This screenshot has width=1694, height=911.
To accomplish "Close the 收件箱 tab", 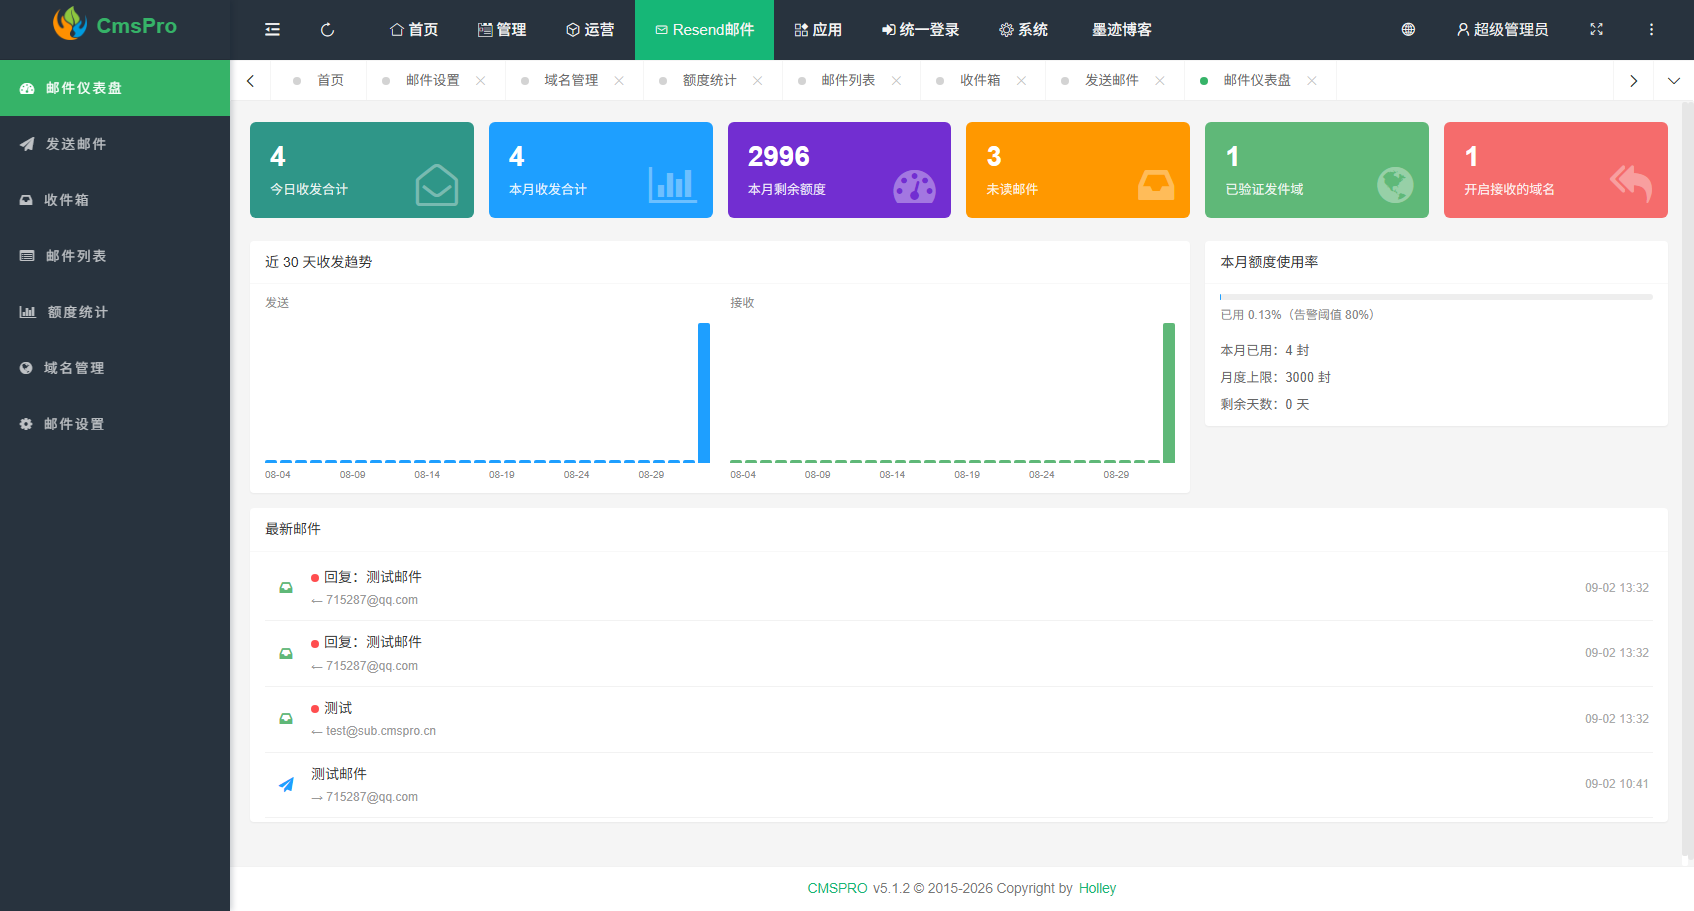I will point(1021,81).
